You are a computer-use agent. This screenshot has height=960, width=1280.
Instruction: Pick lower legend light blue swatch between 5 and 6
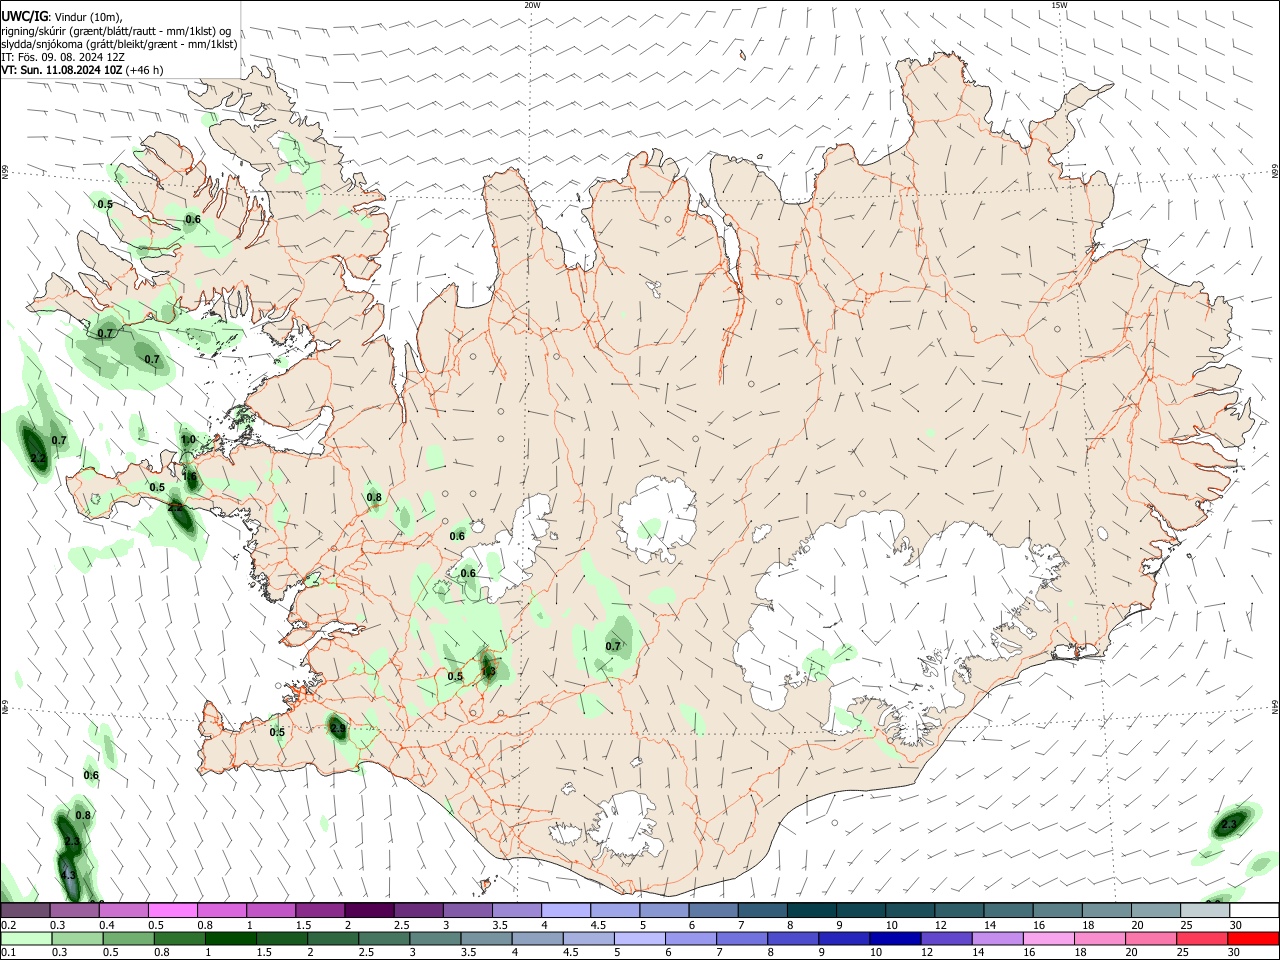coord(640,938)
